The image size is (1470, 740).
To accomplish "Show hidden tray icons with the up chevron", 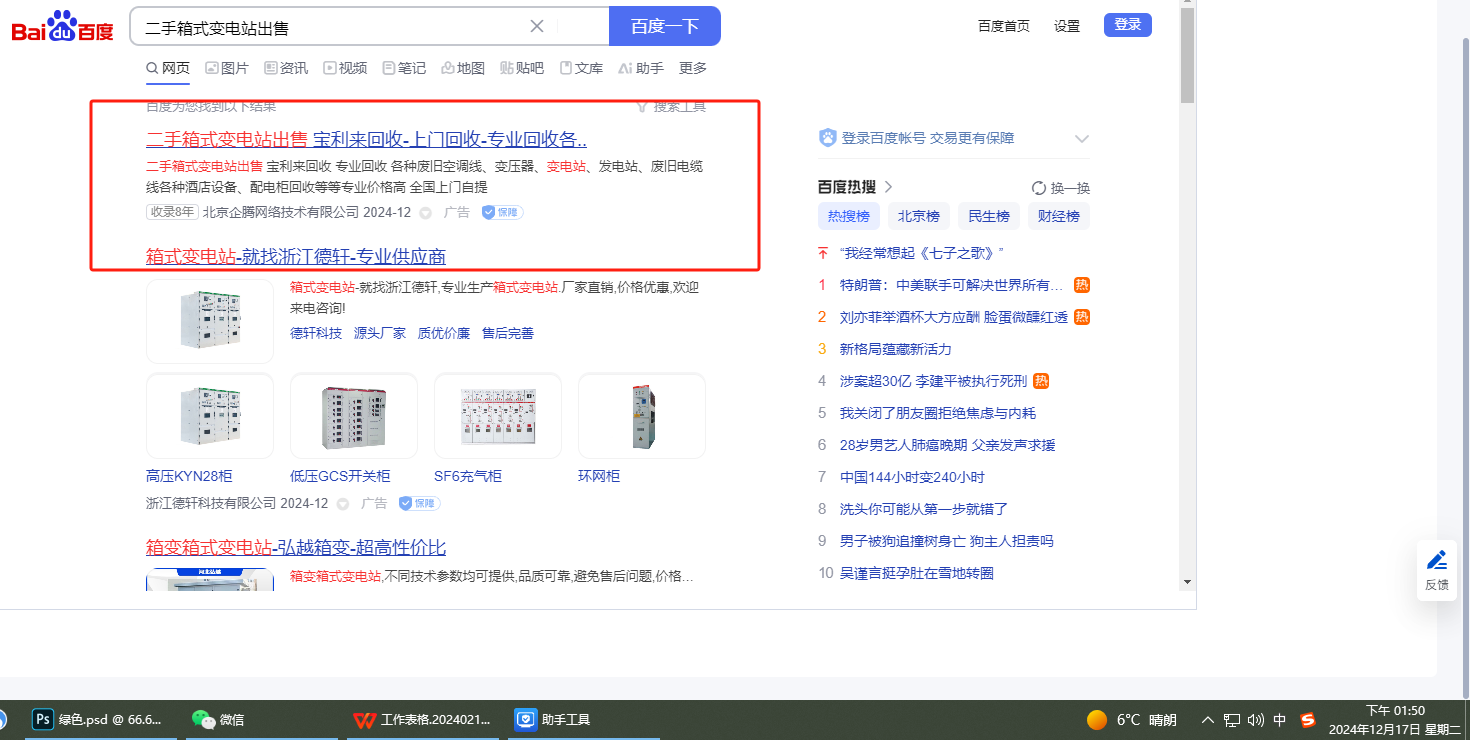I will (x=1207, y=720).
